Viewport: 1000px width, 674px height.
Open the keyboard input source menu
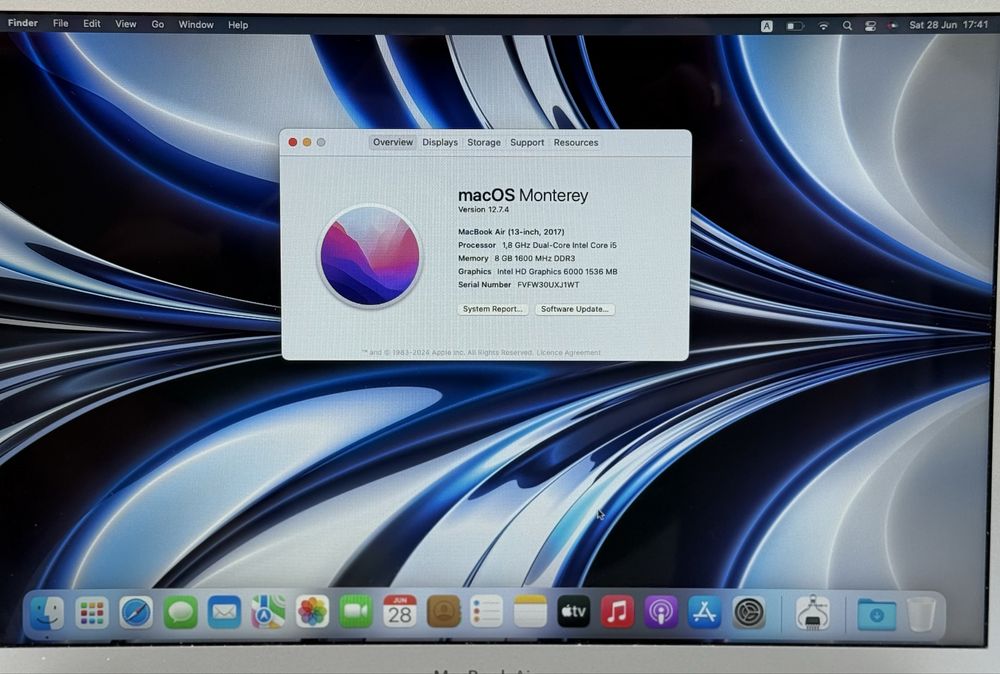[767, 26]
